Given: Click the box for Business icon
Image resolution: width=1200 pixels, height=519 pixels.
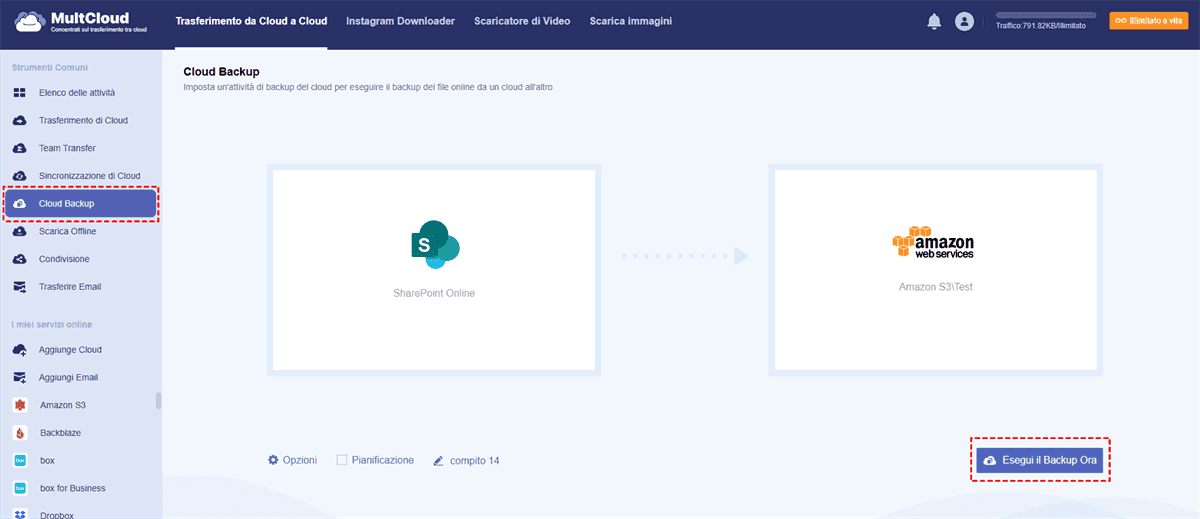Looking at the screenshot, I should tap(20, 488).
